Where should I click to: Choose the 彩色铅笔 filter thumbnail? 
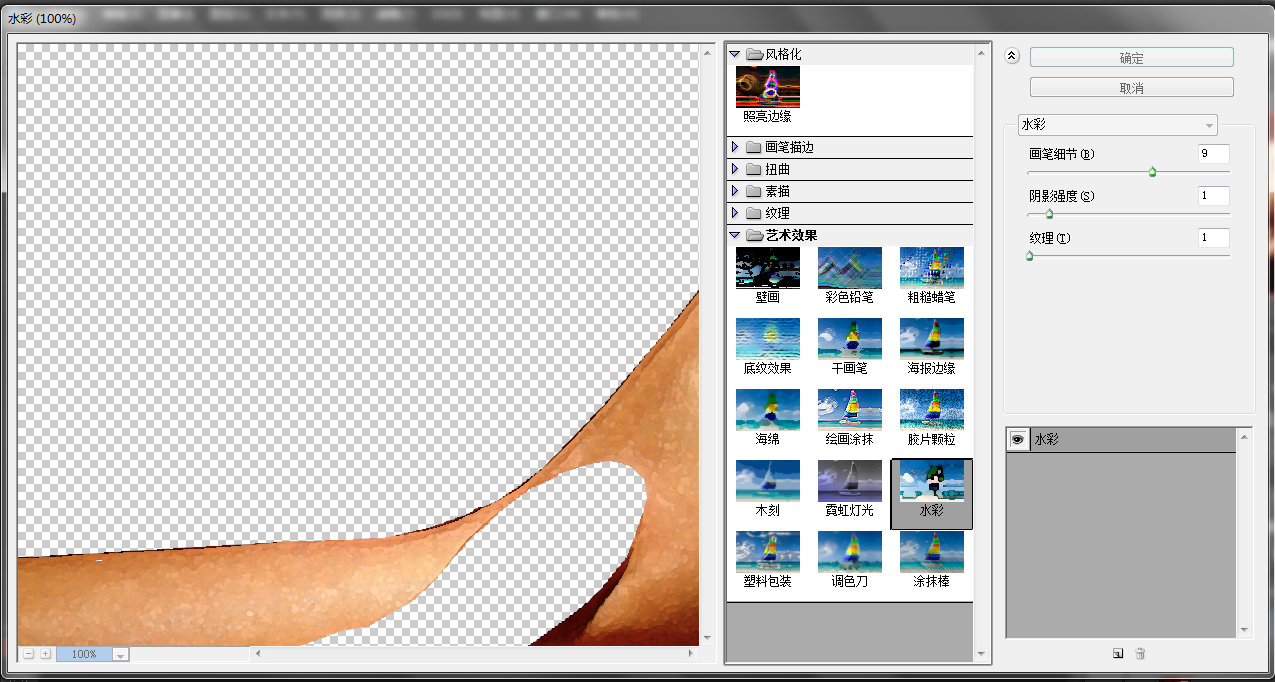pyautogui.click(x=849, y=268)
